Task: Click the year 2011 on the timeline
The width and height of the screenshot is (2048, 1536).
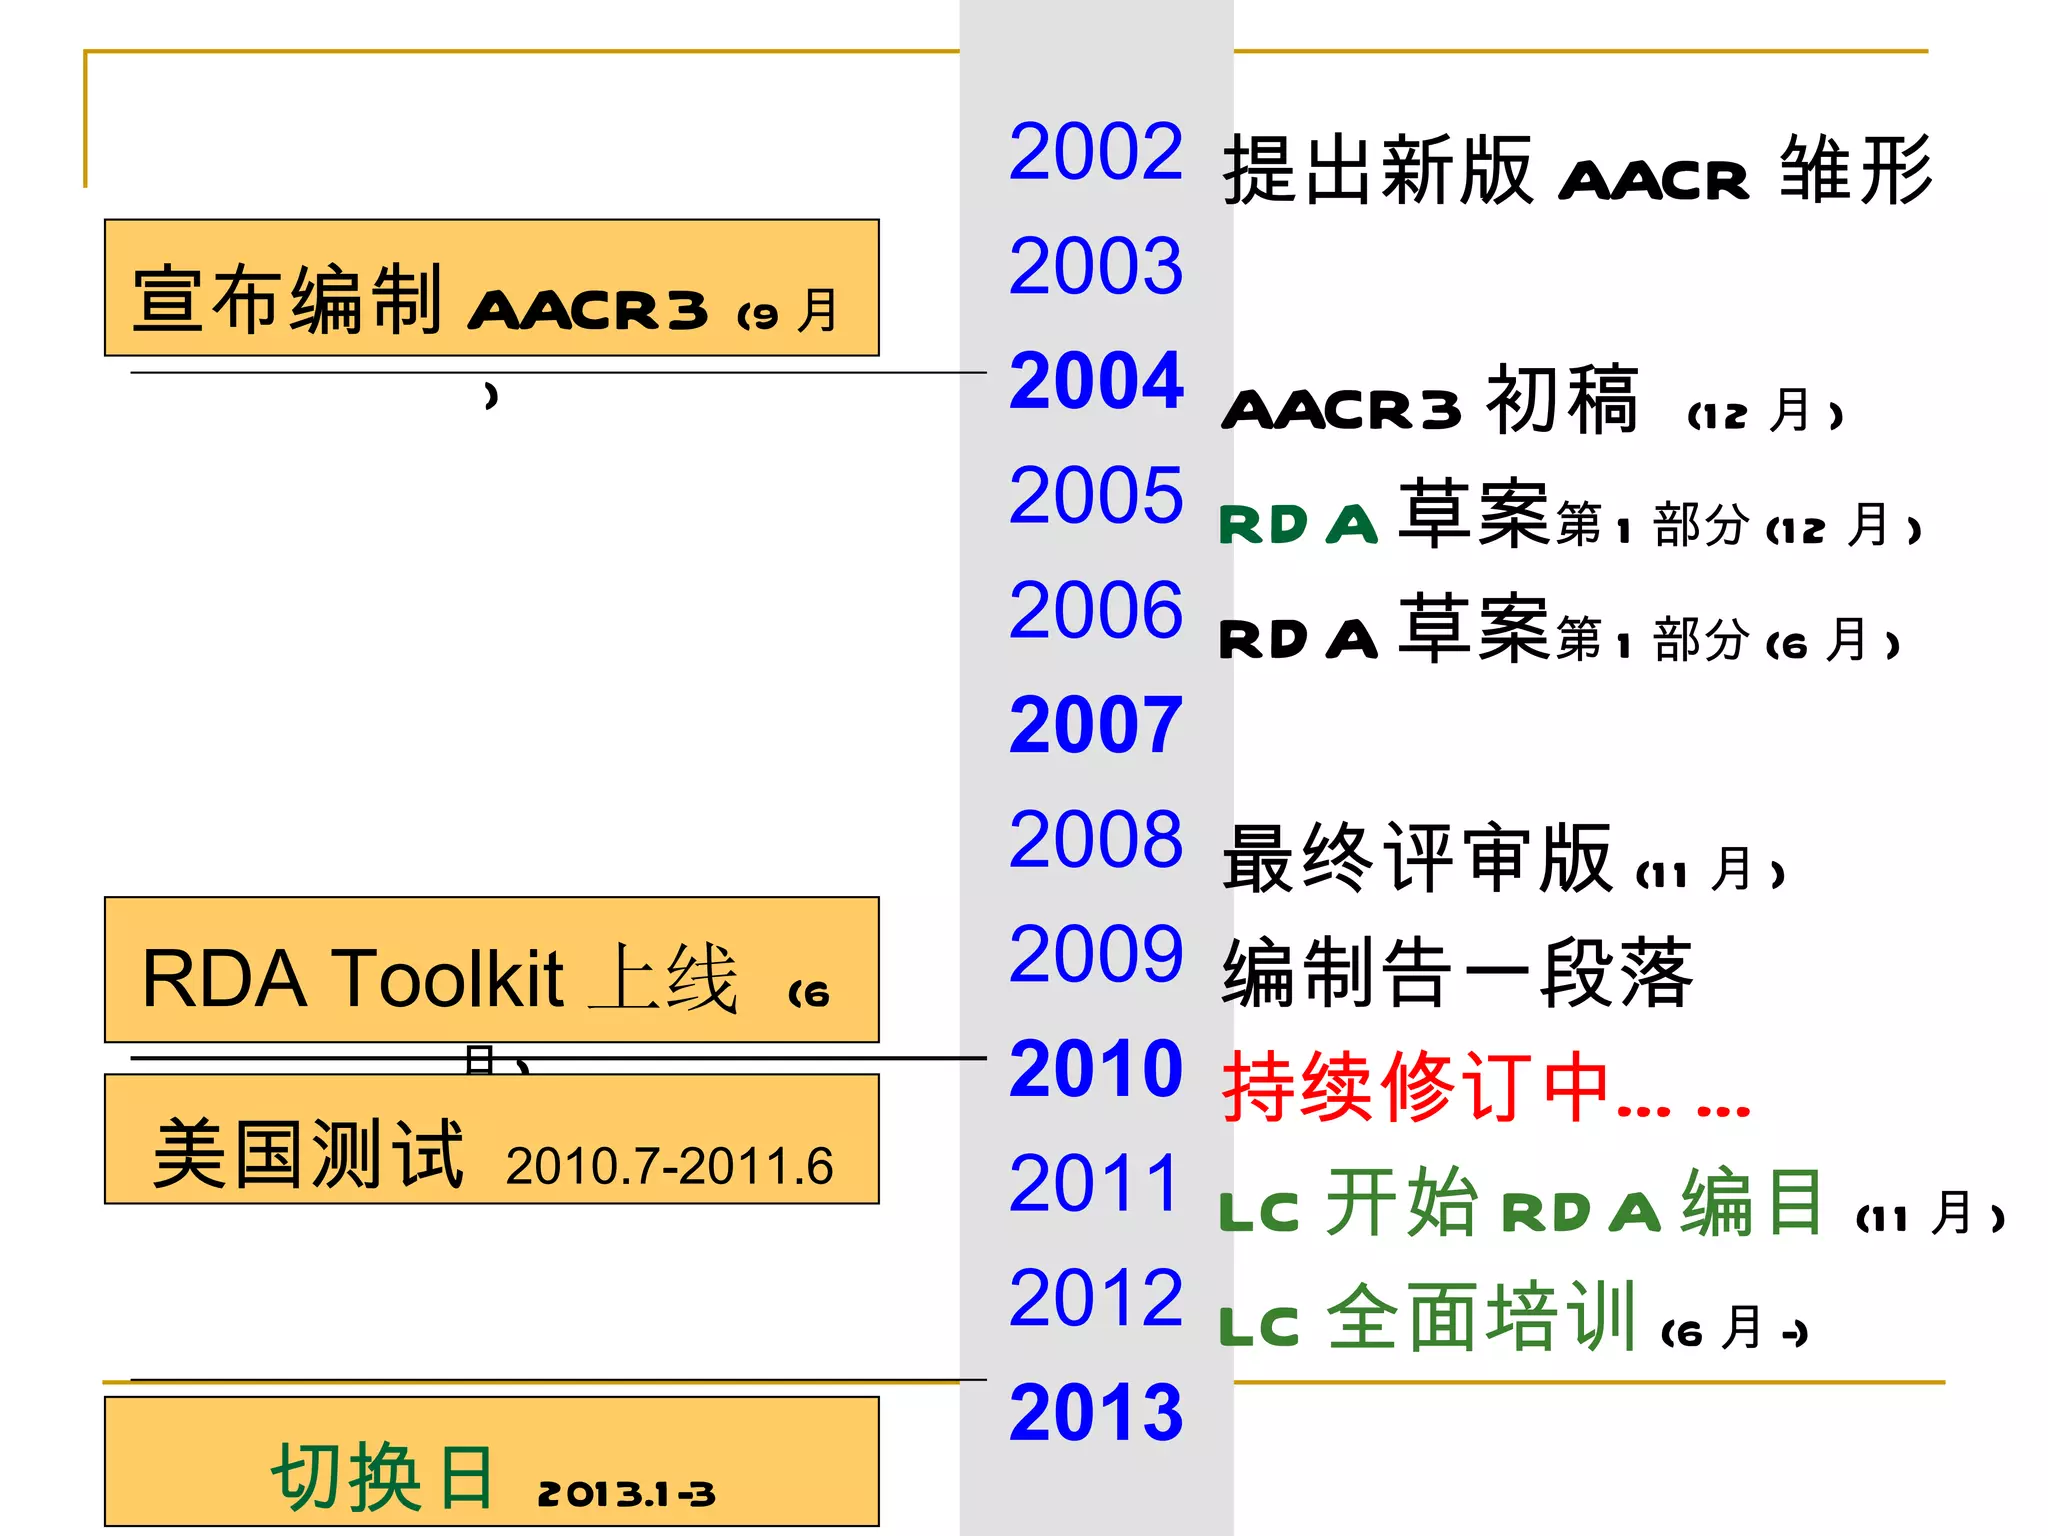Action: point(1096,1183)
